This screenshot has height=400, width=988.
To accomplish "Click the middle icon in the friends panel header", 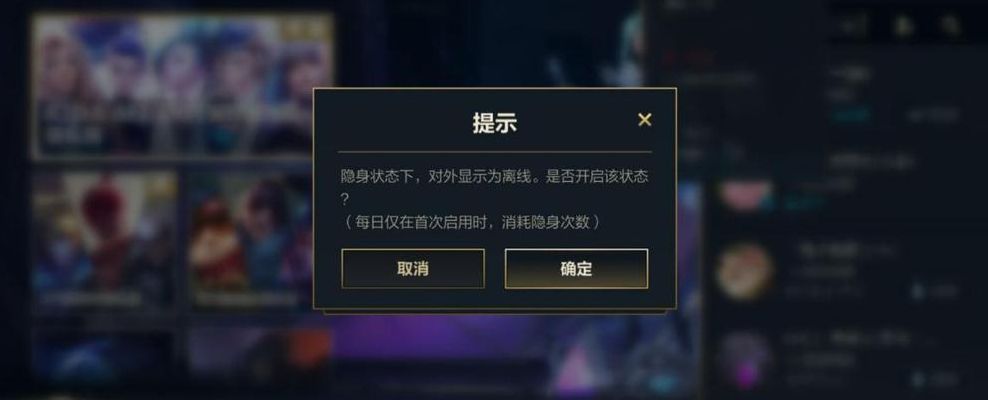I will (903, 25).
